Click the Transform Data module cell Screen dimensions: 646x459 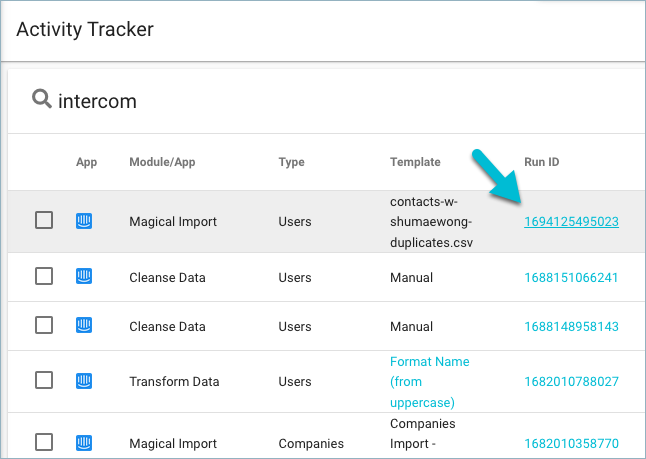click(174, 382)
